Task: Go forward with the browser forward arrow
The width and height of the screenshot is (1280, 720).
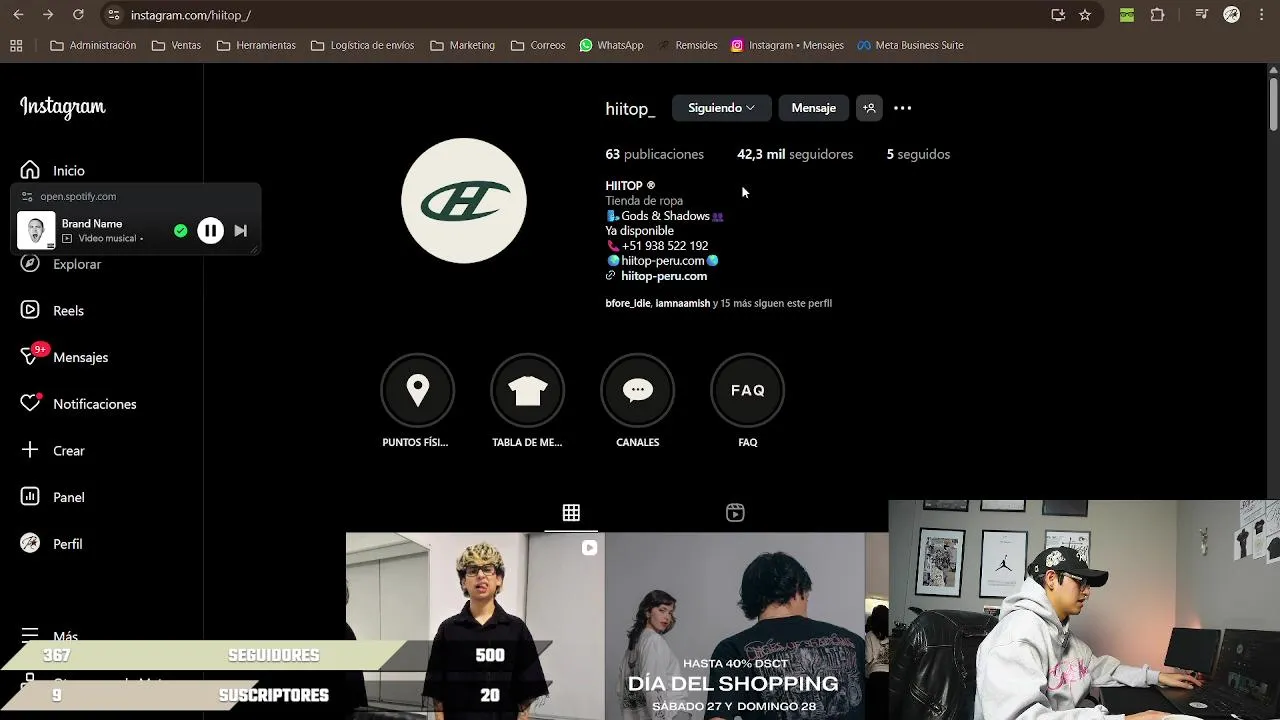Action: click(47, 15)
